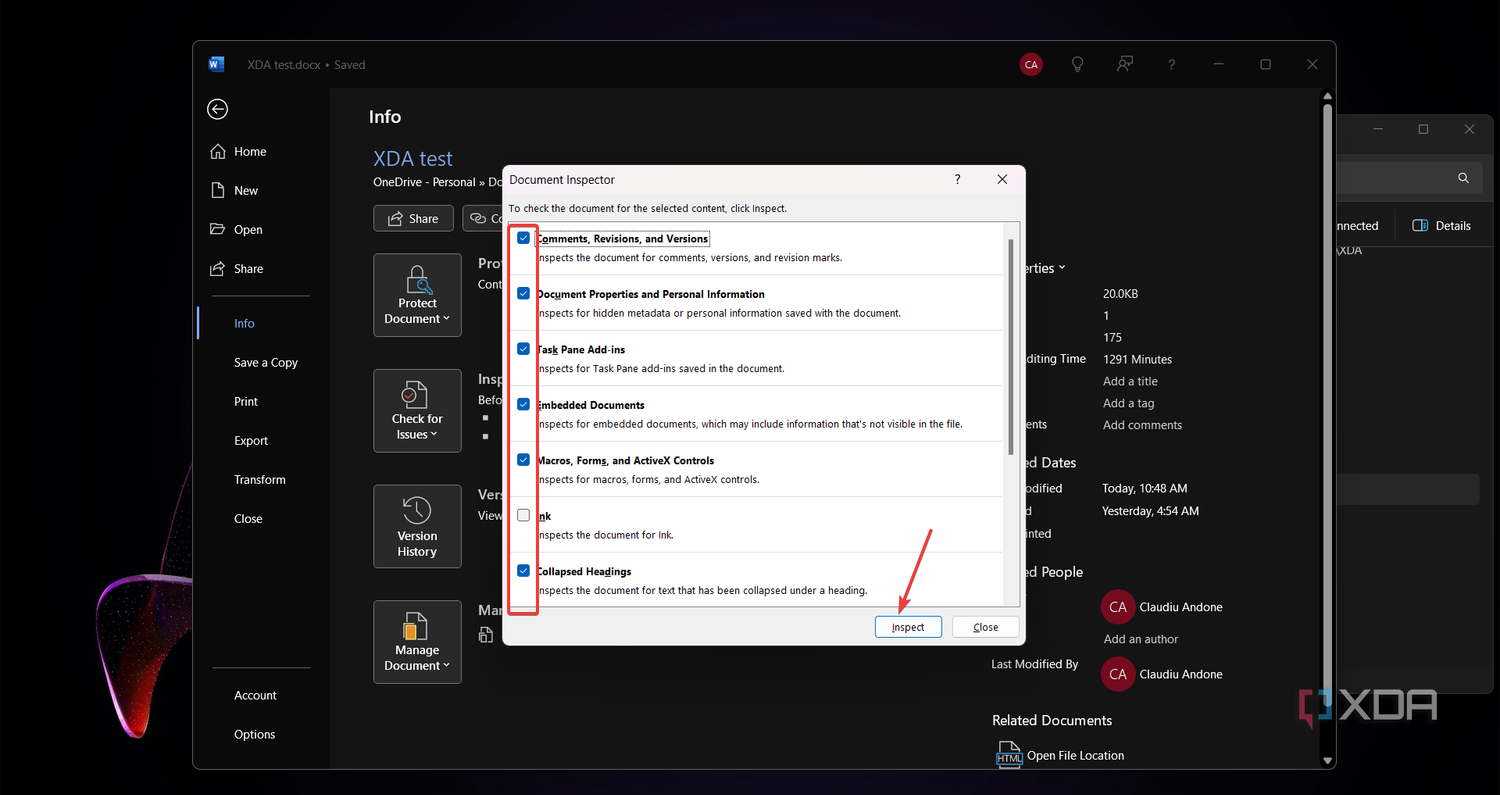Viewport: 1500px width, 795px height.
Task: Click the CA account avatar in title bar
Action: [x=1031, y=65]
